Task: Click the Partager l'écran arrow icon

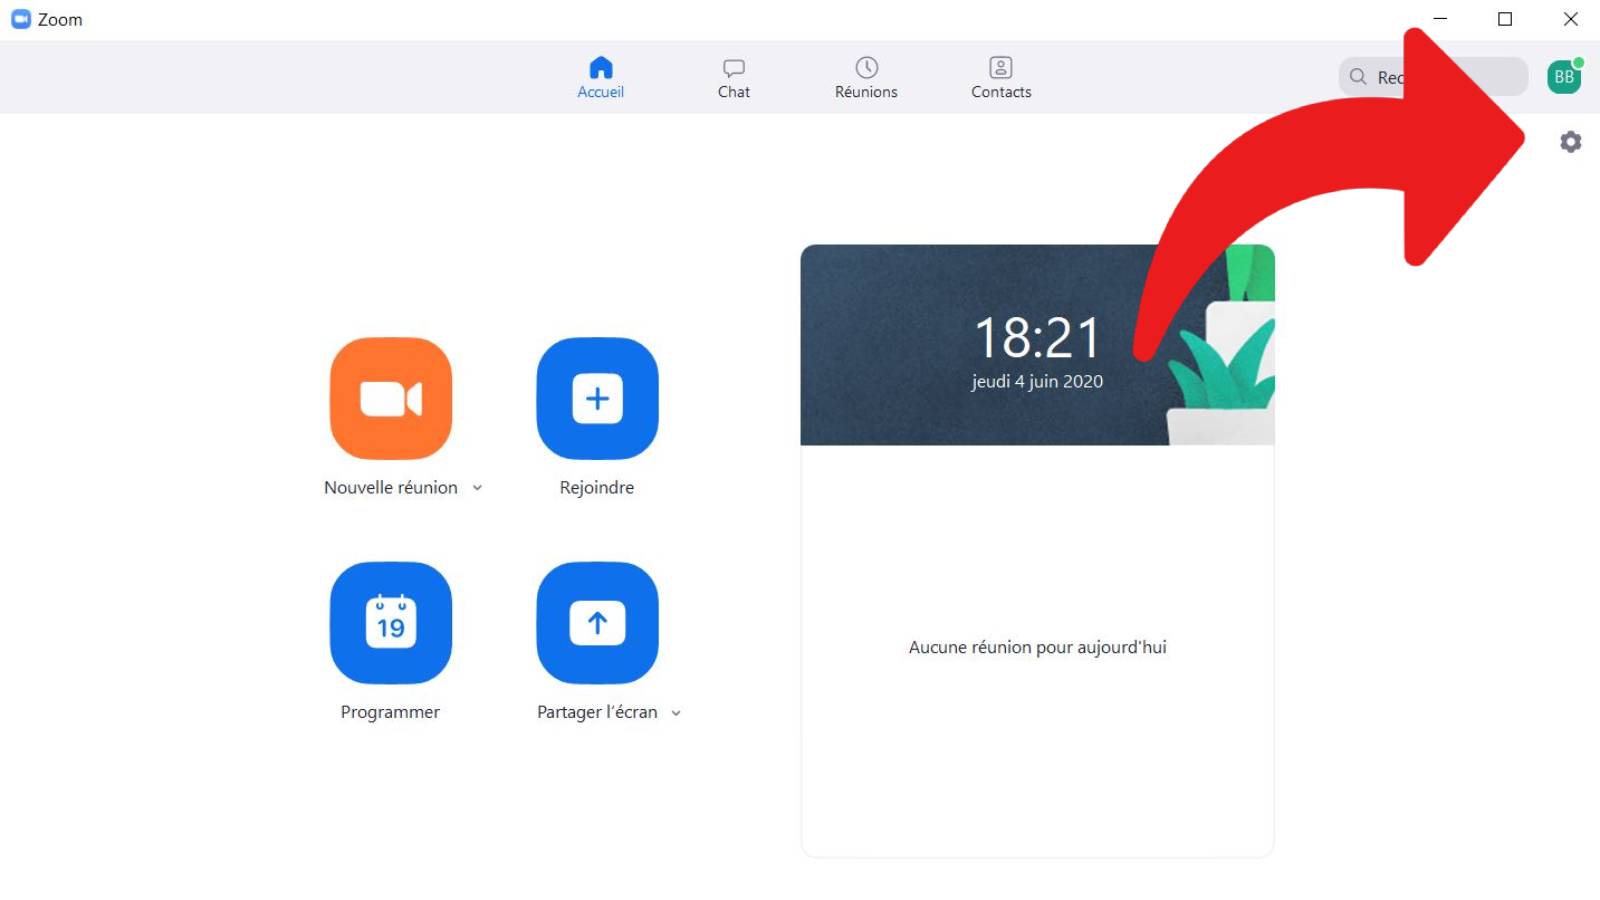Action: tap(597, 622)
